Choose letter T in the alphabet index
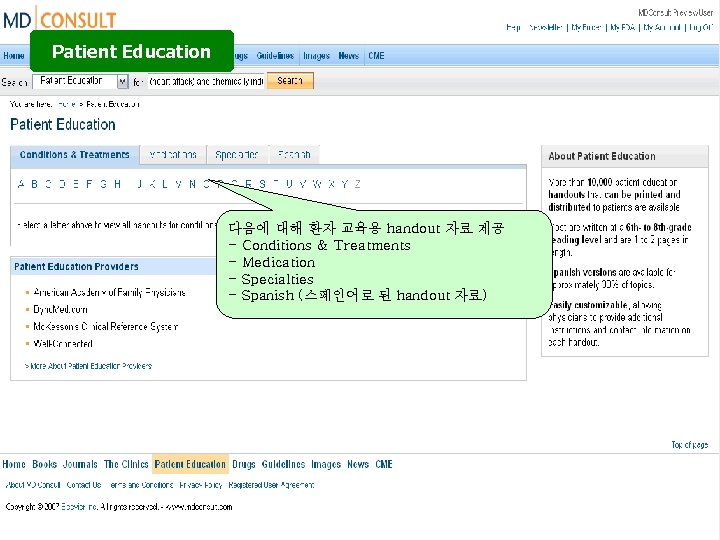 (276, 185)
